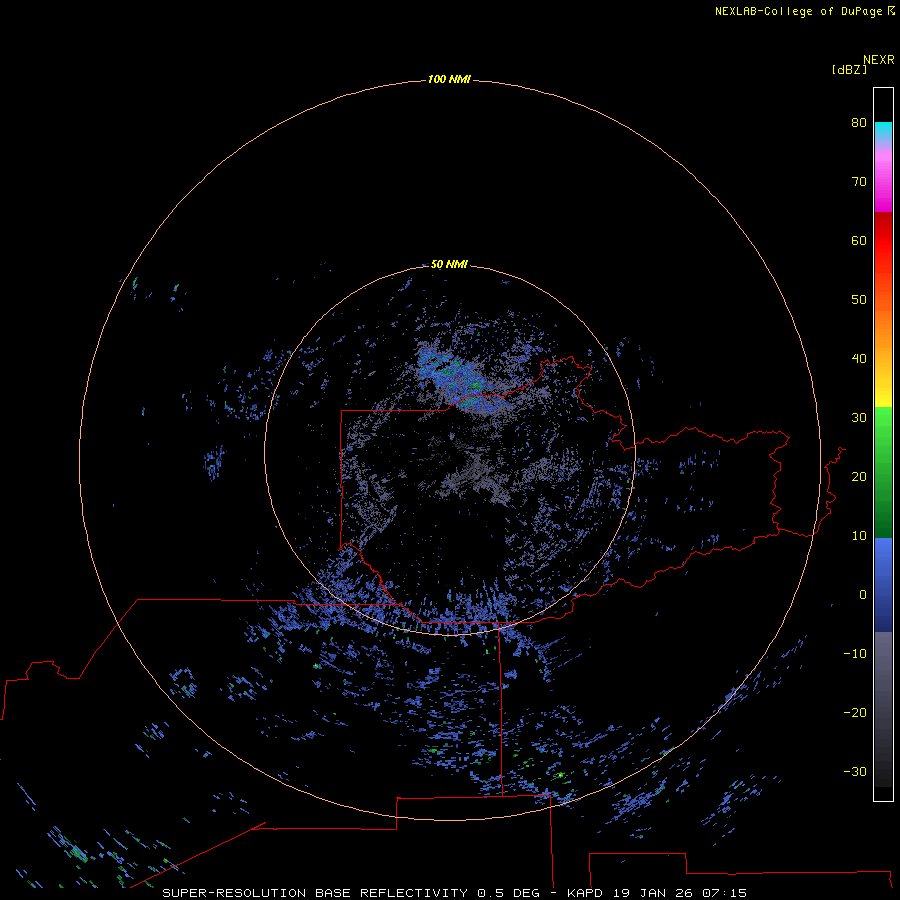Click the dBZ unit label
The height and width of the screenshot is (900, 900).
pos(849,69)
